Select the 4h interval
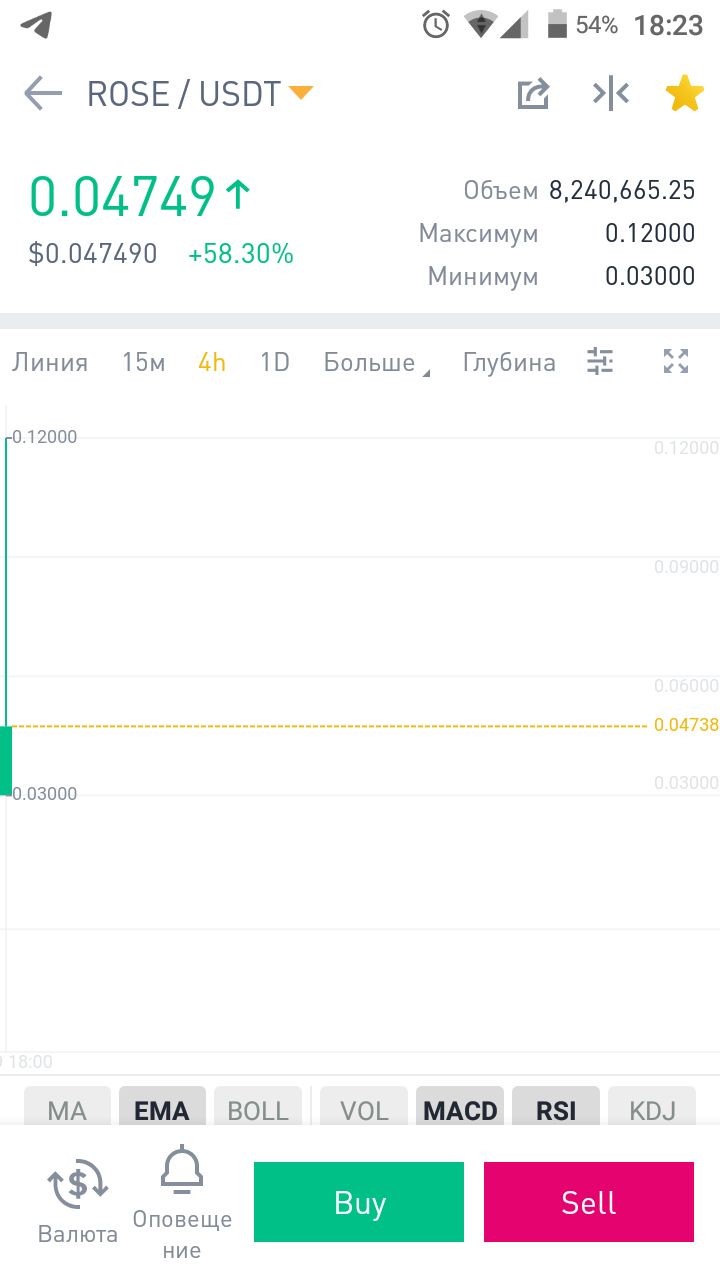Image resolution: width=720 pixels, height=1280 pixels. tap(212, 362)
